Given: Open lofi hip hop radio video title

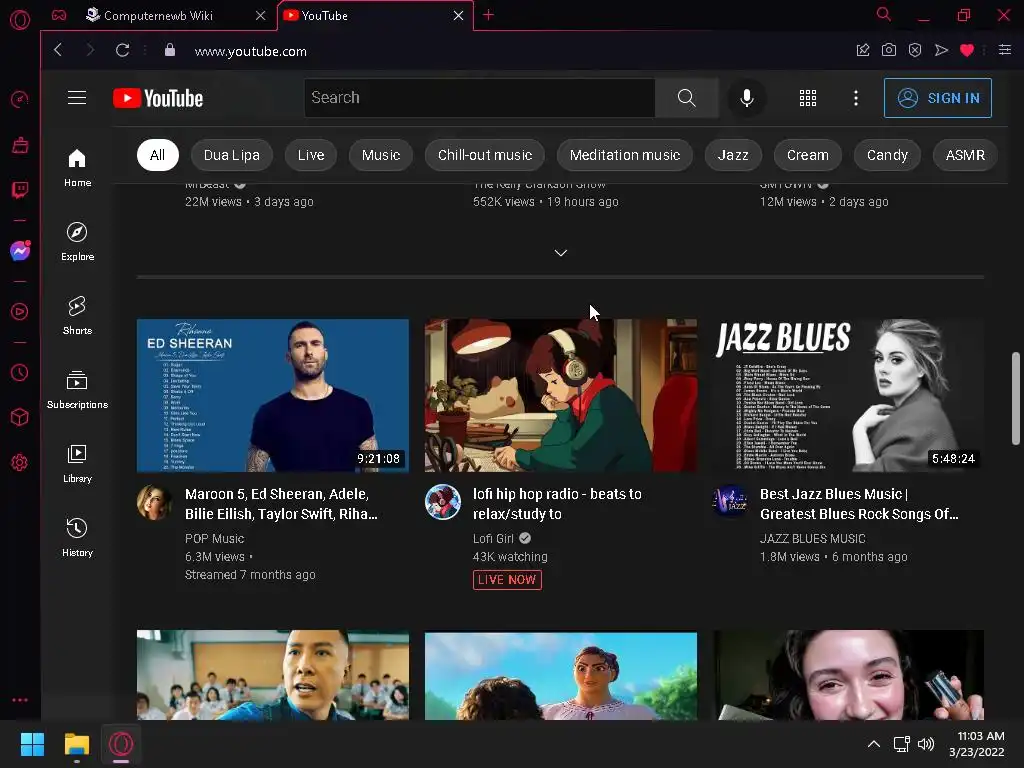Looking at the screenshot, I should click(x=557, y=504).
